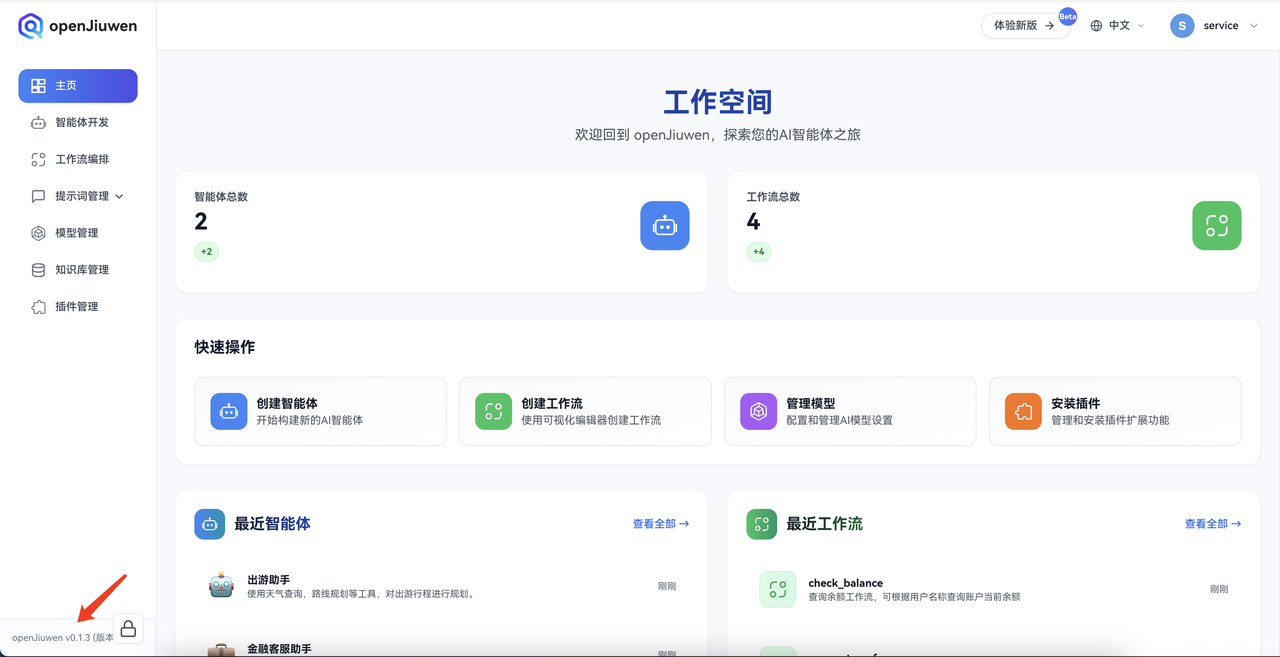1280x657 pixels.
Task: Click the 主页 grid icon in sidebar
Action: click(x=38, y=86)
